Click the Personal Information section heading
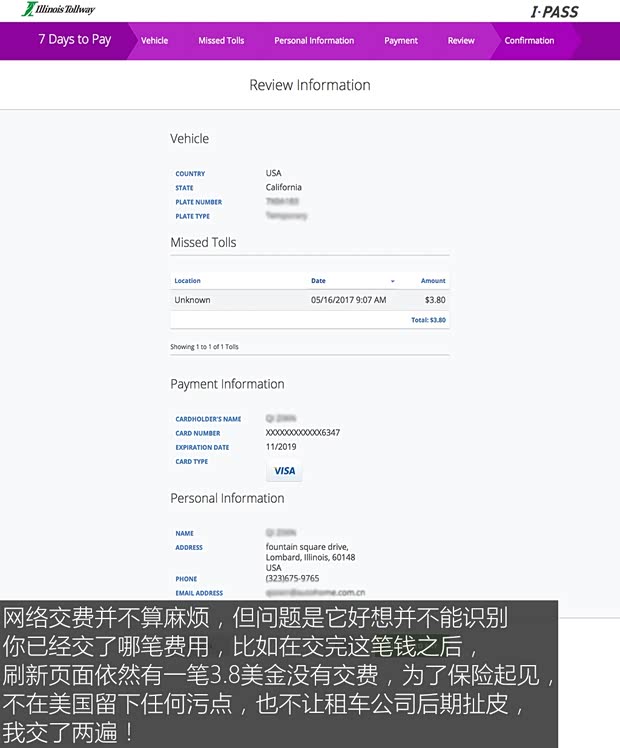620x748 pixels. pos(227,498)
